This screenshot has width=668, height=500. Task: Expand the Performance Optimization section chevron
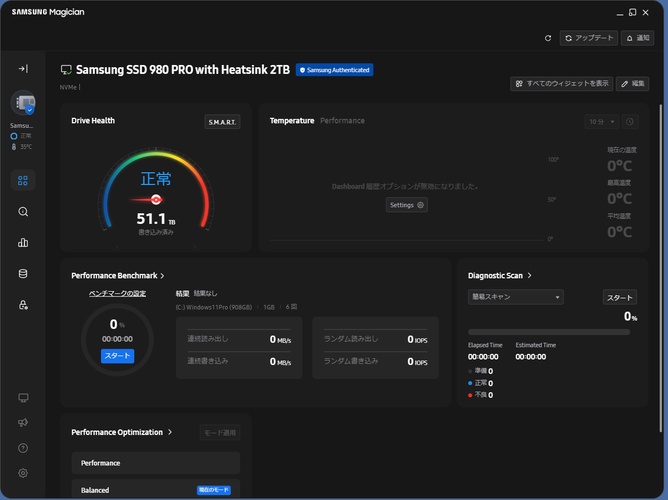[171, 432]
